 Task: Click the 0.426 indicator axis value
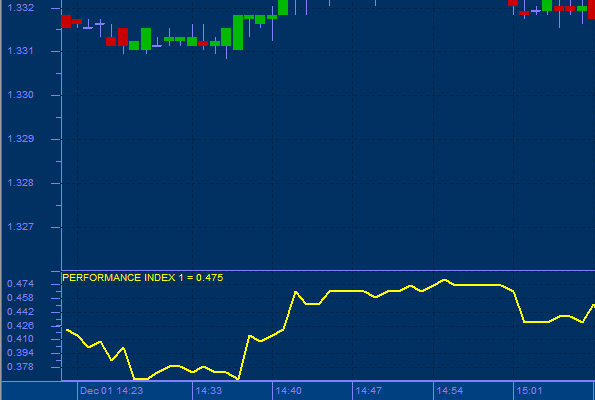point(20,325)
